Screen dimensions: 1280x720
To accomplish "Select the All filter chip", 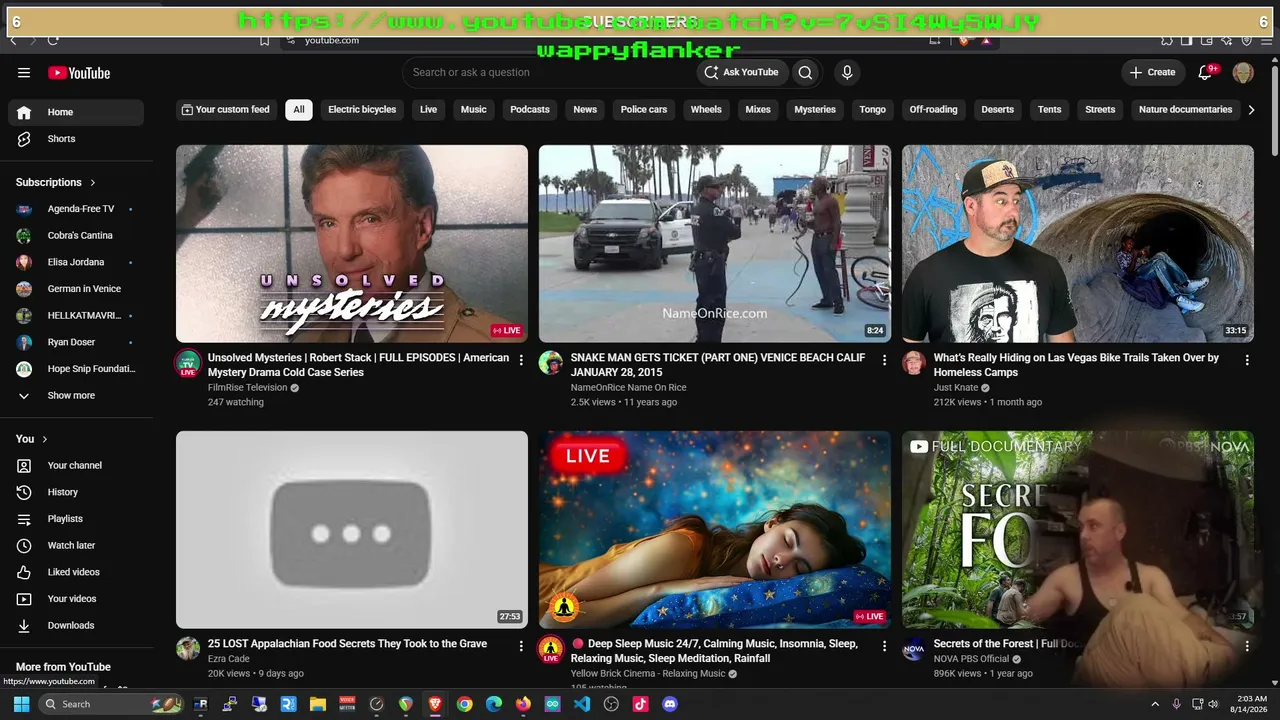I will (x=298, y=110).
